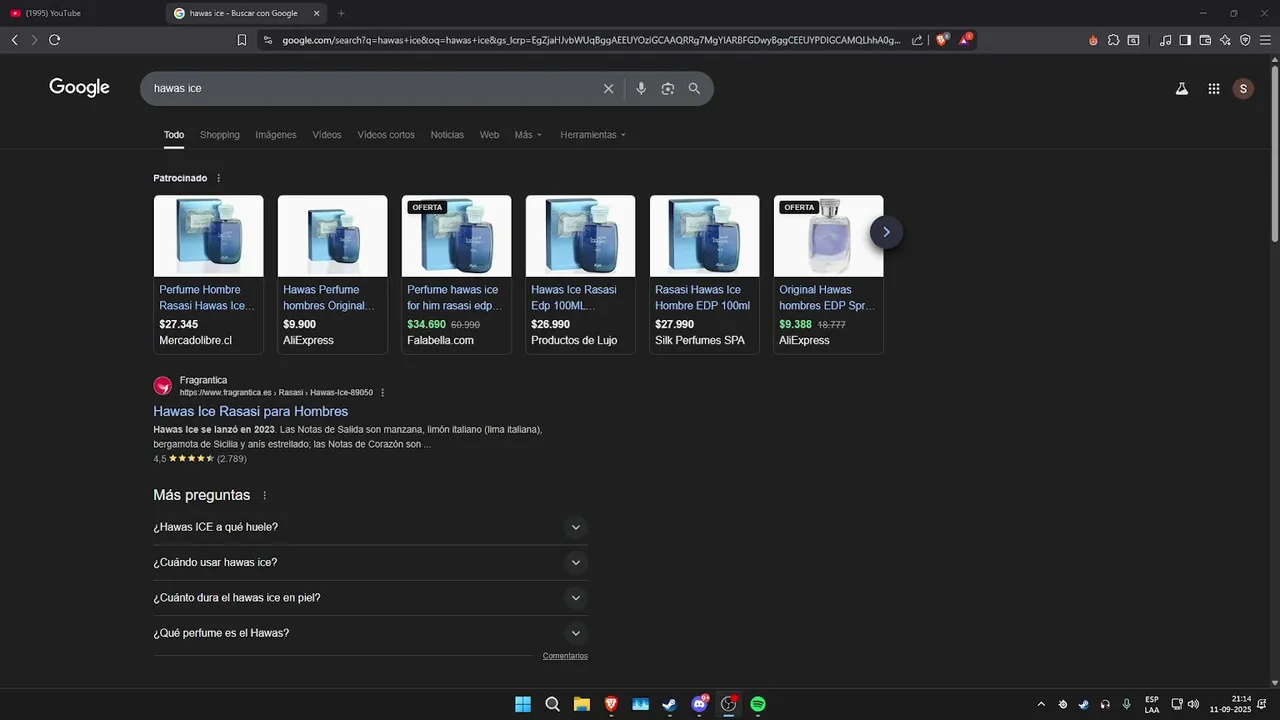Clear the search box with the X icon
Image resolution: width=1280 pixels, height=720 pixels.
click(608, 89)
